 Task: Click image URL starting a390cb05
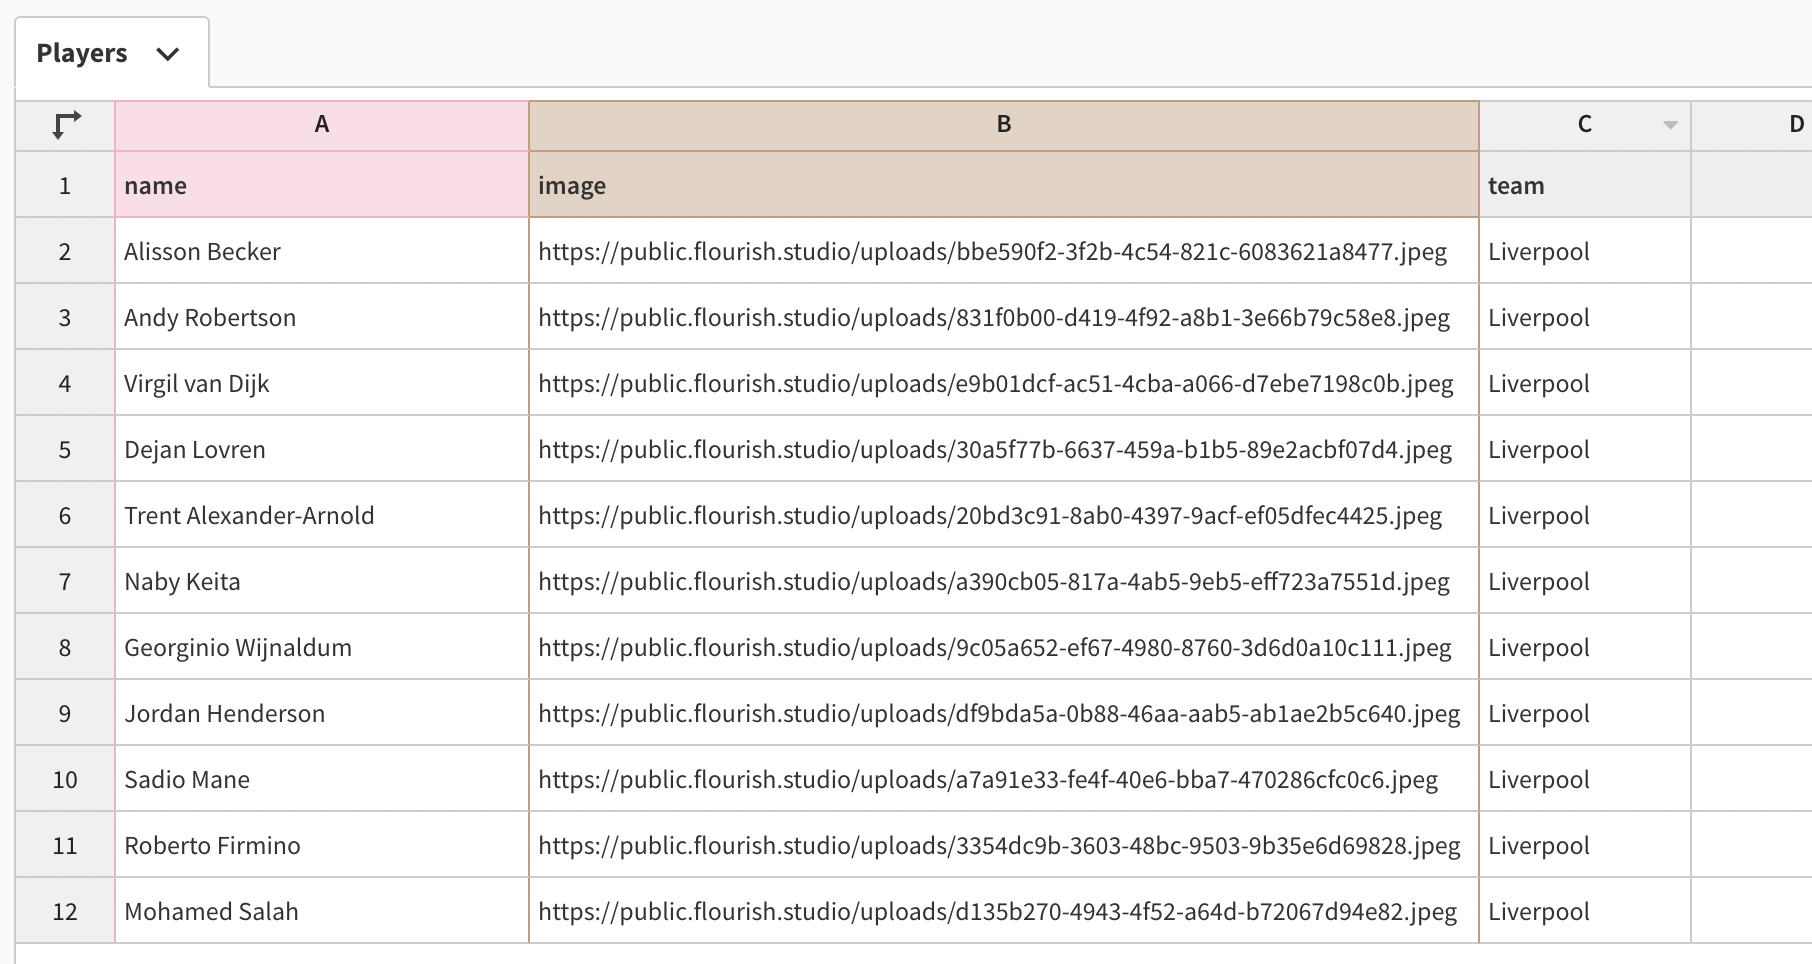(1004, 581)
